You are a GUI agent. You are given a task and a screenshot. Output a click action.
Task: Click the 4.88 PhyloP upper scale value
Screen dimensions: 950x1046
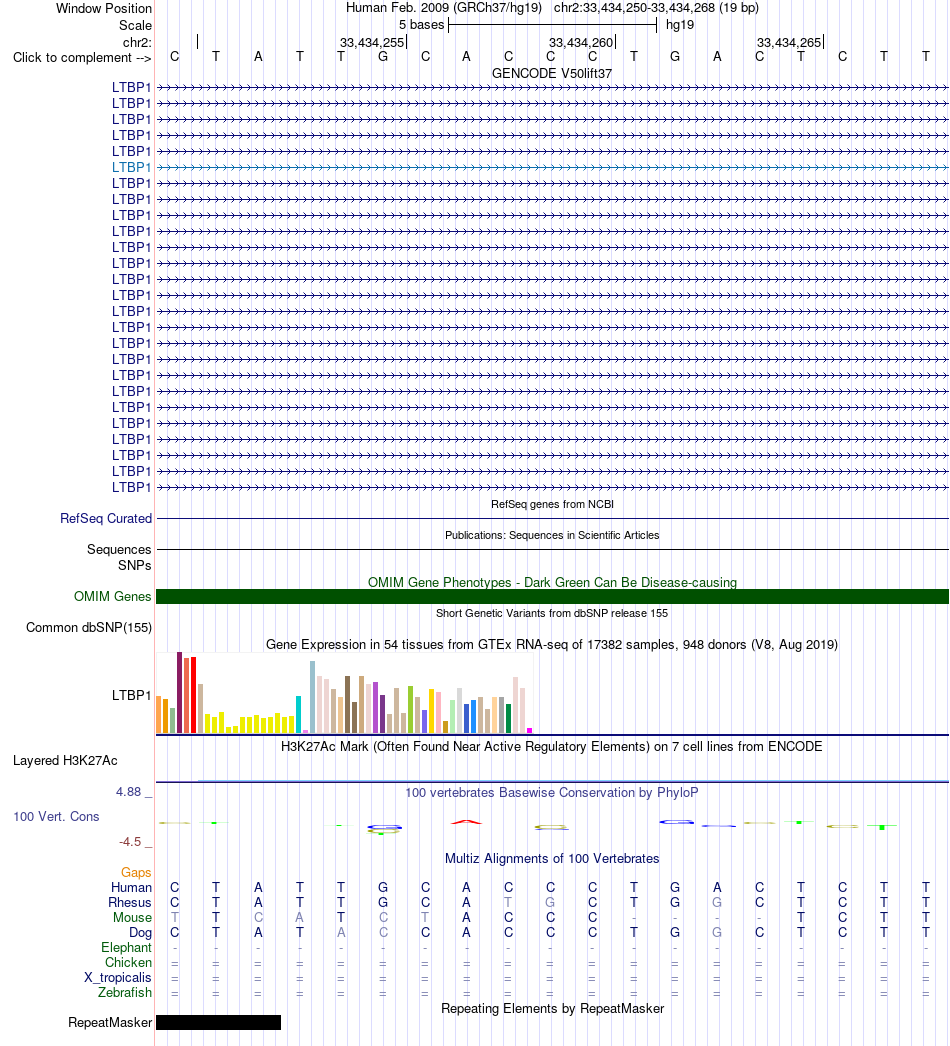128,792
